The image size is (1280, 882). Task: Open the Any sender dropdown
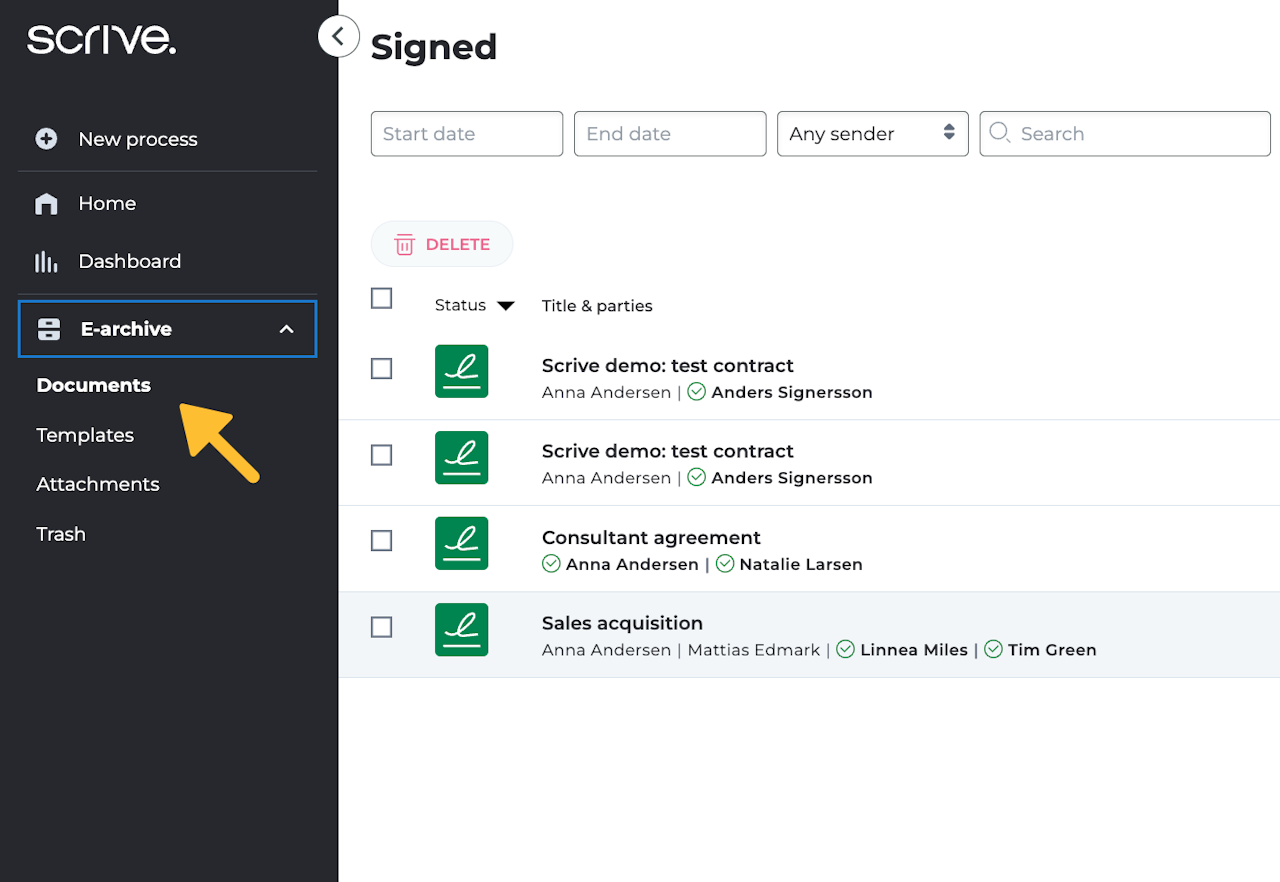[x=872, y=134]
